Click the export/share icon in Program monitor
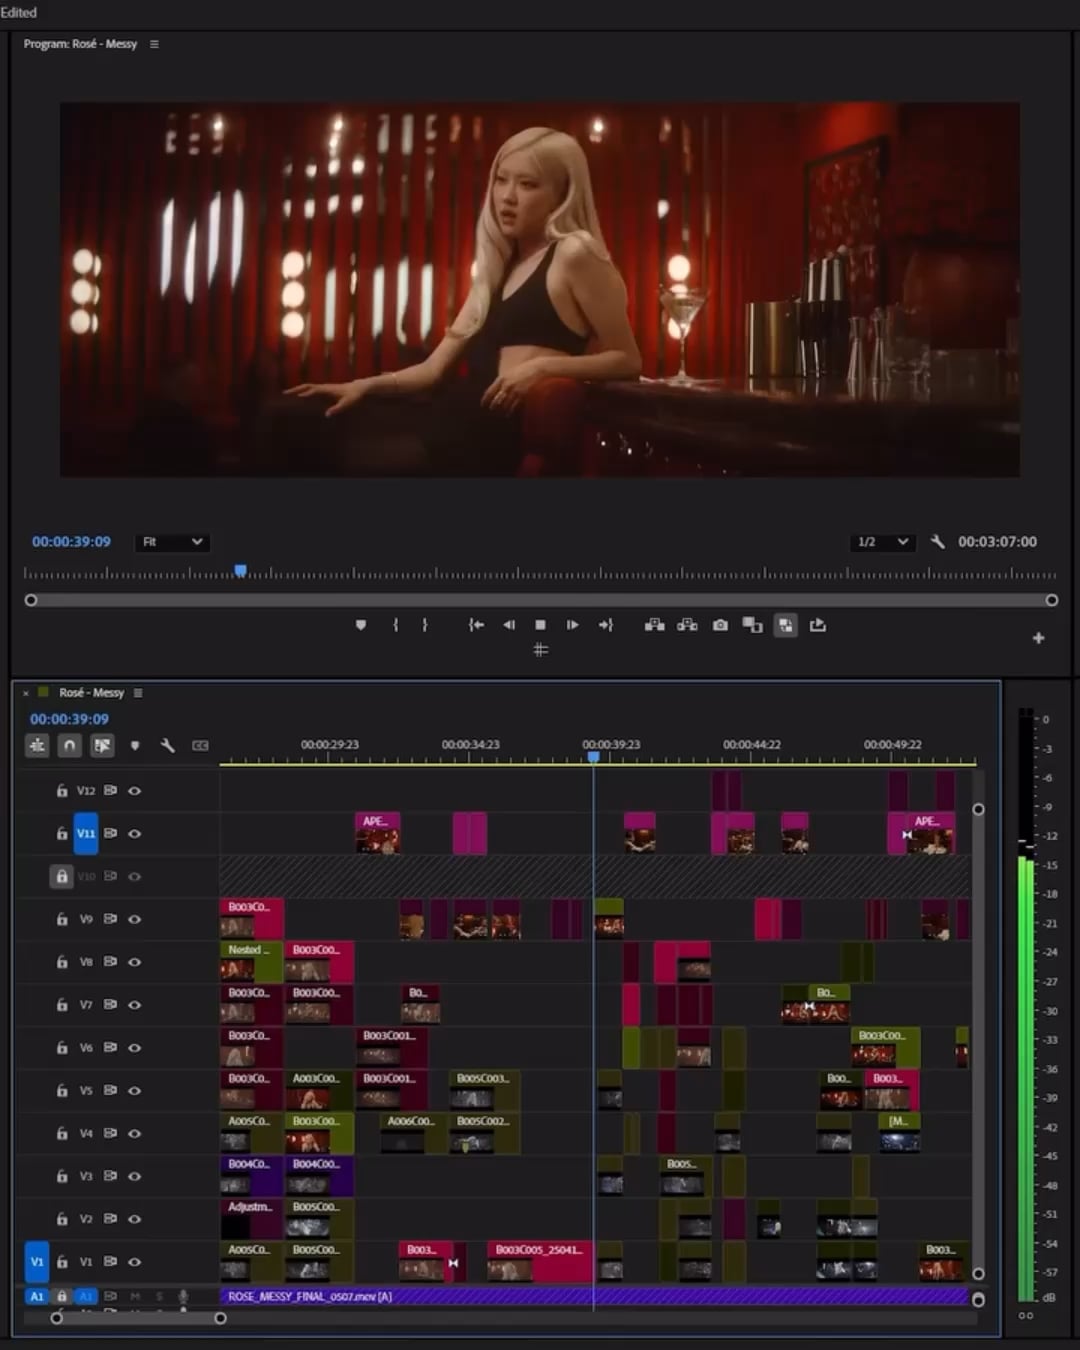This screenshot has width=1080, height=1350. click(x=818, y=625)
